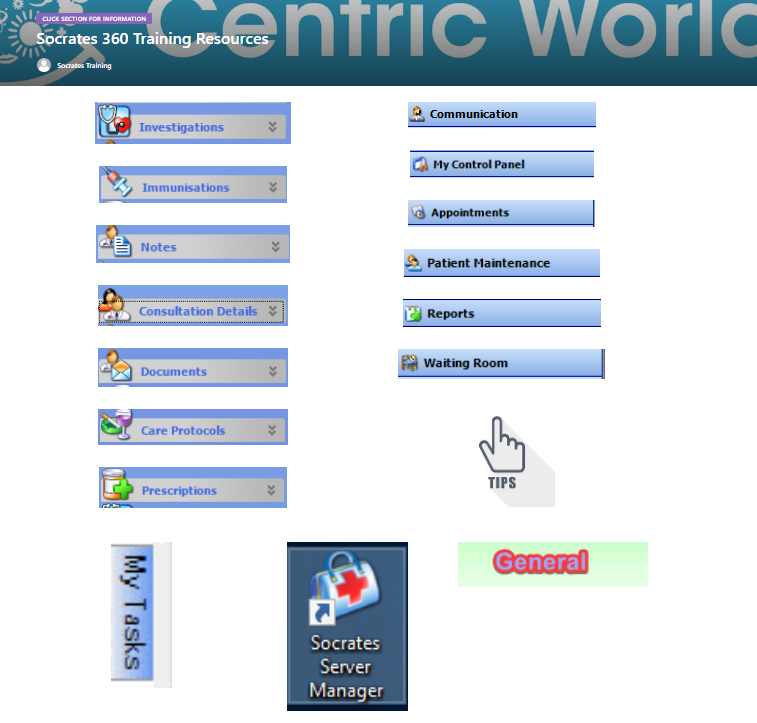
Task: Click the Immunisations syringe icon
Action: 118,185
